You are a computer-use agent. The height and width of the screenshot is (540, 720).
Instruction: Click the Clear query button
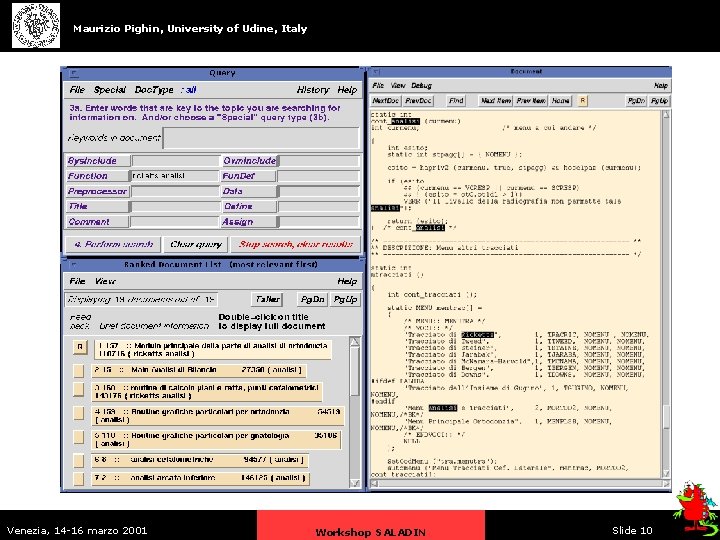pyautogui.click(x=196, y=244)
